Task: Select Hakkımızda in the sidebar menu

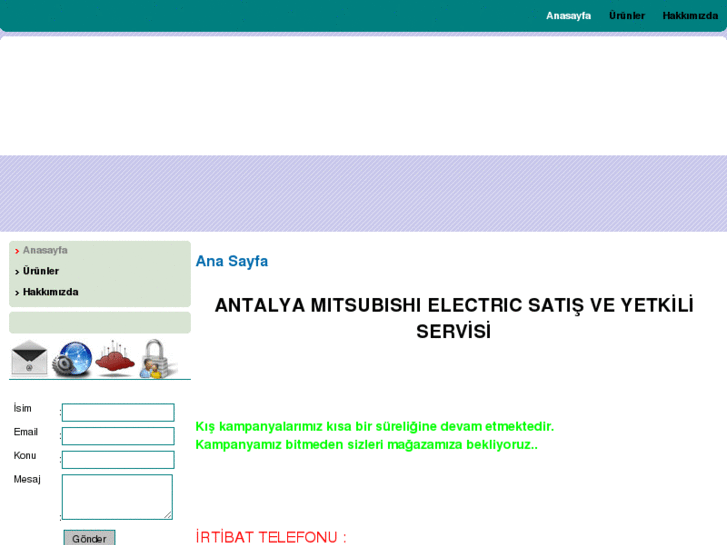Action: click(51, 292)
